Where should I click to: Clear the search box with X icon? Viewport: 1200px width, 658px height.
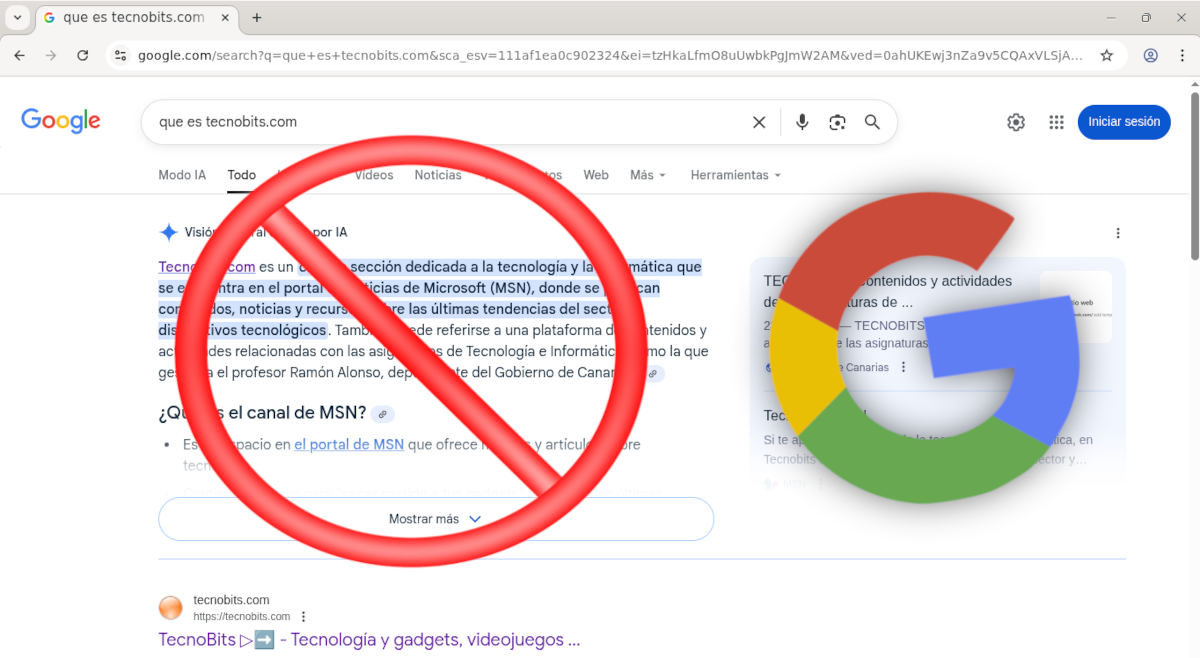(759, 122)
